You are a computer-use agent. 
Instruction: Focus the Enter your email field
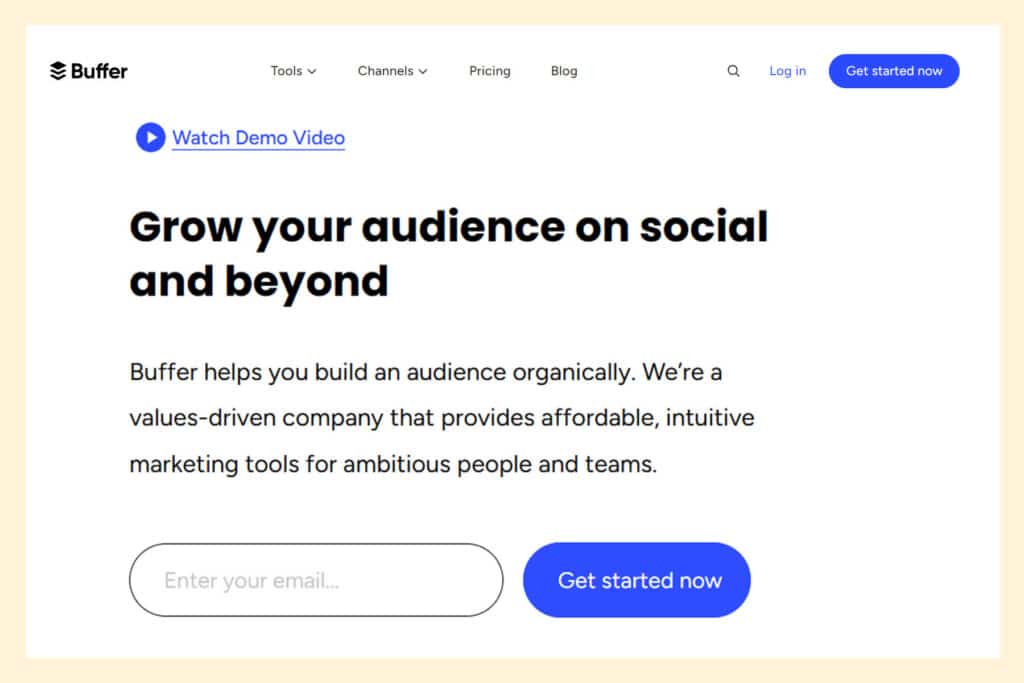coord(316,580)
